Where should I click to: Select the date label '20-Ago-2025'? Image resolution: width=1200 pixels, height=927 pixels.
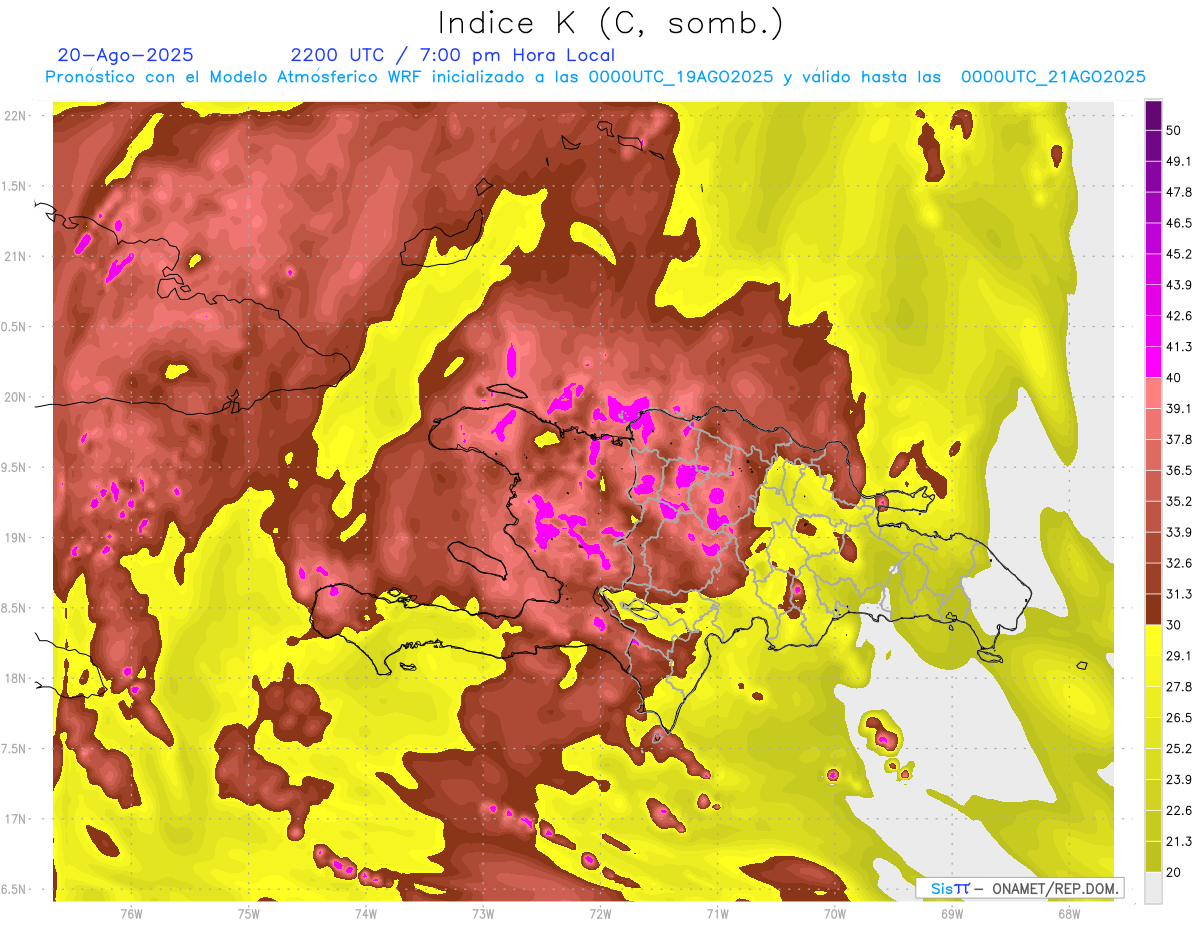click(126, 55)
